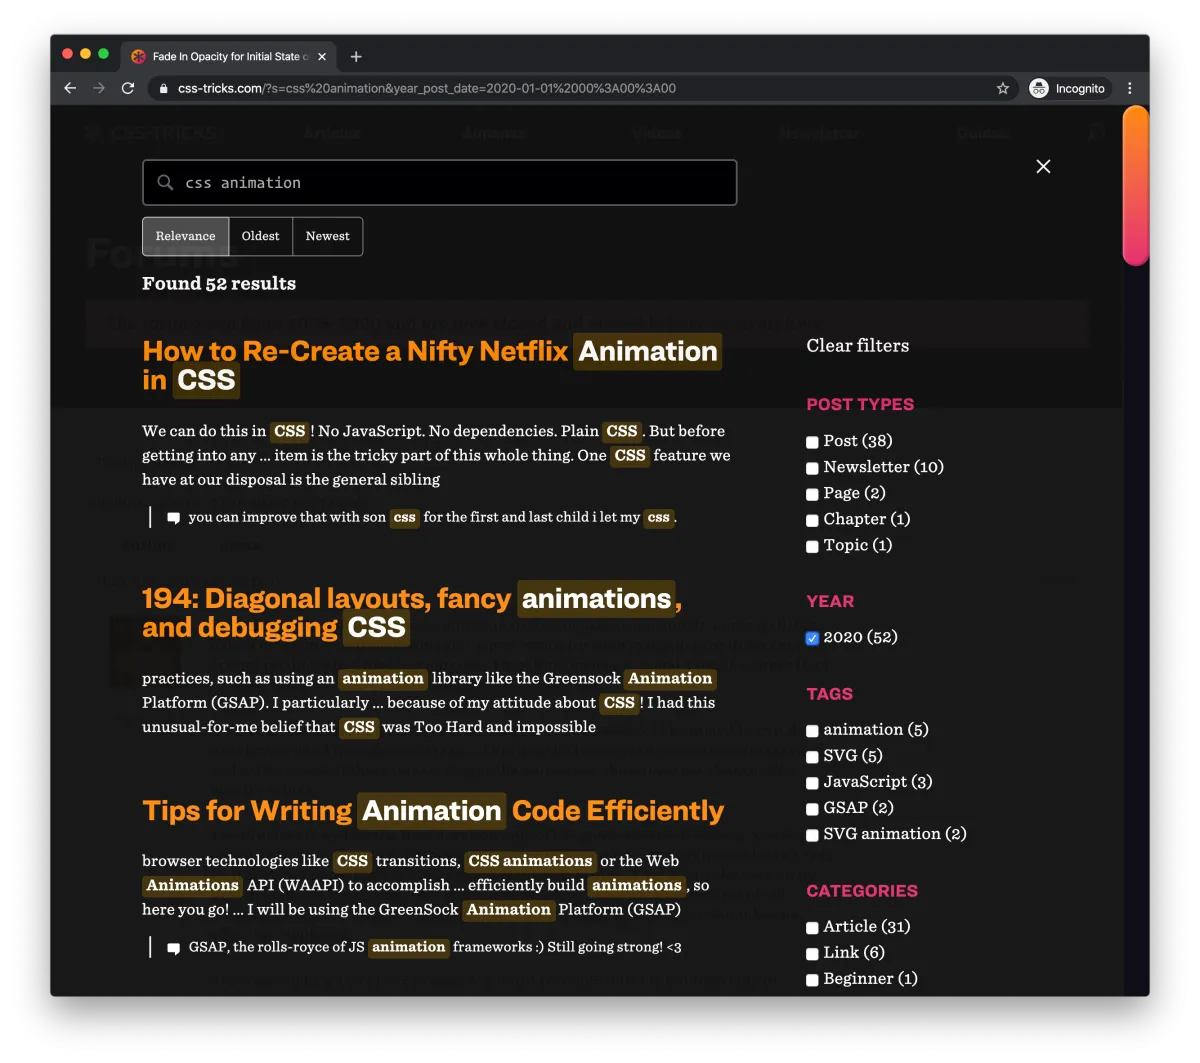Reload the page with the refresh icon

tap(128, 88)
